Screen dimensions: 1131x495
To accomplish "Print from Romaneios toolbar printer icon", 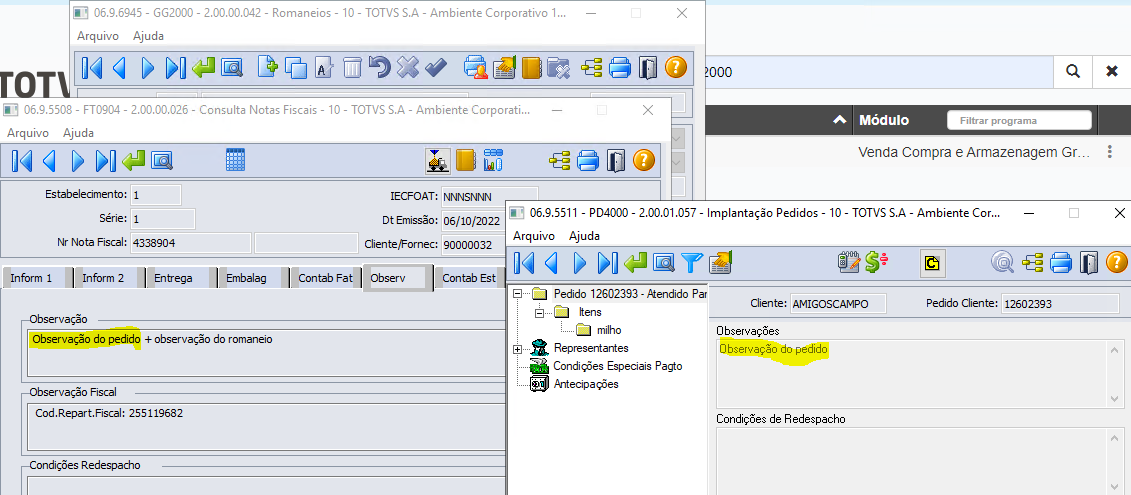I will (620, 68).
